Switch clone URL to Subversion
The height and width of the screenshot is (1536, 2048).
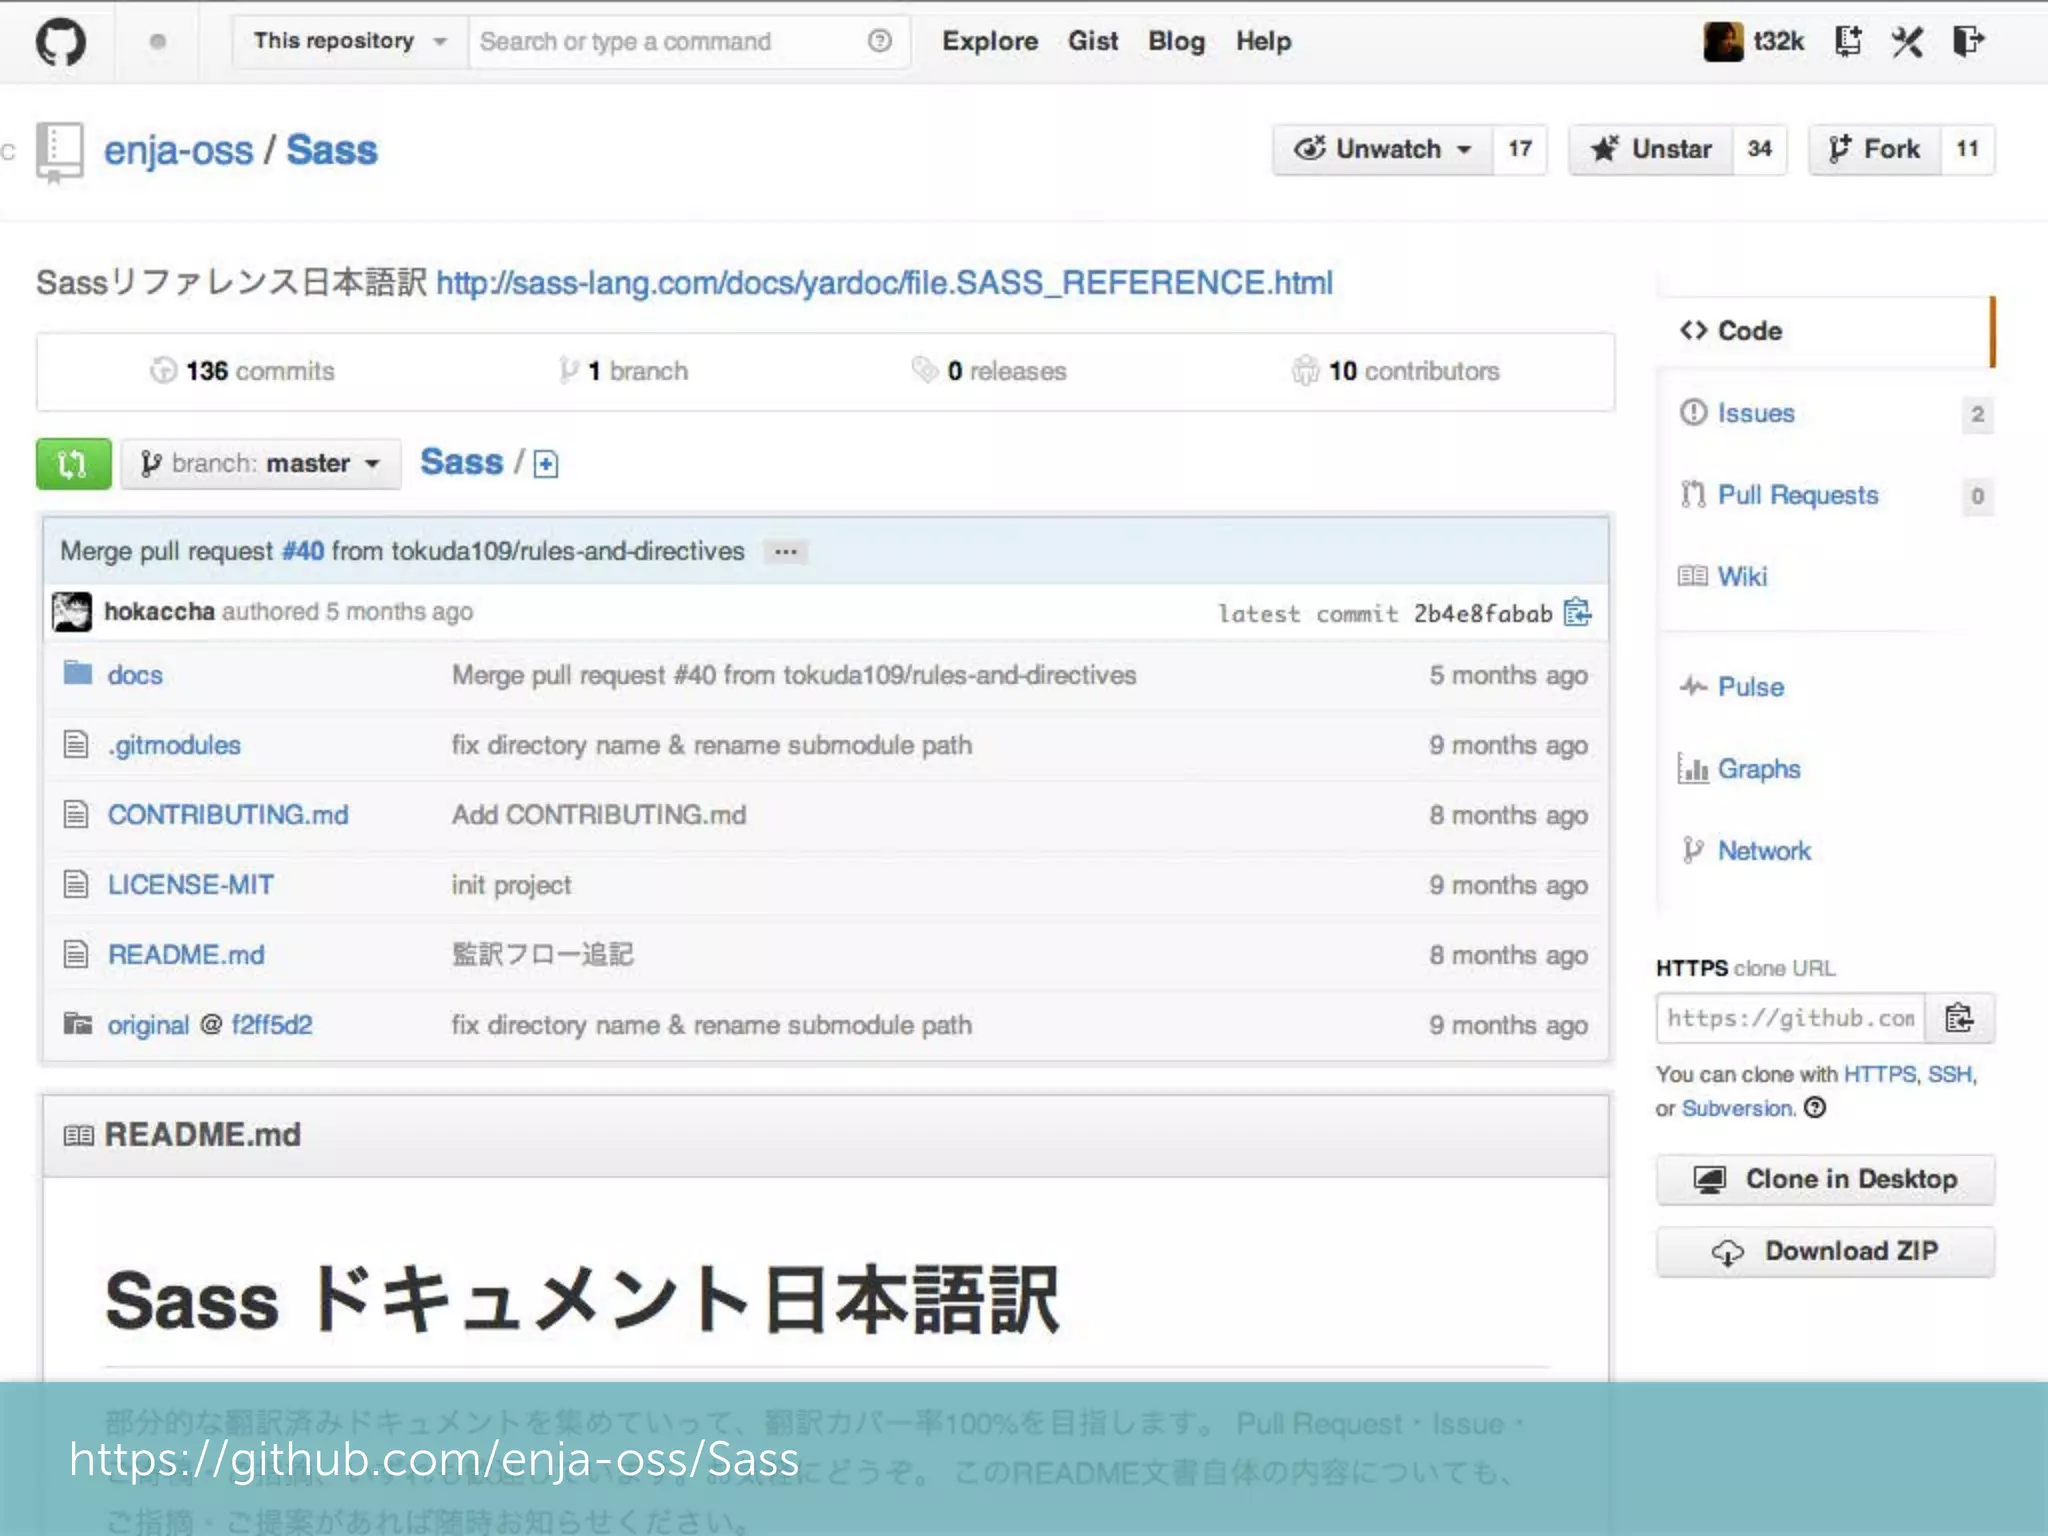(x=1738, y=1108)
